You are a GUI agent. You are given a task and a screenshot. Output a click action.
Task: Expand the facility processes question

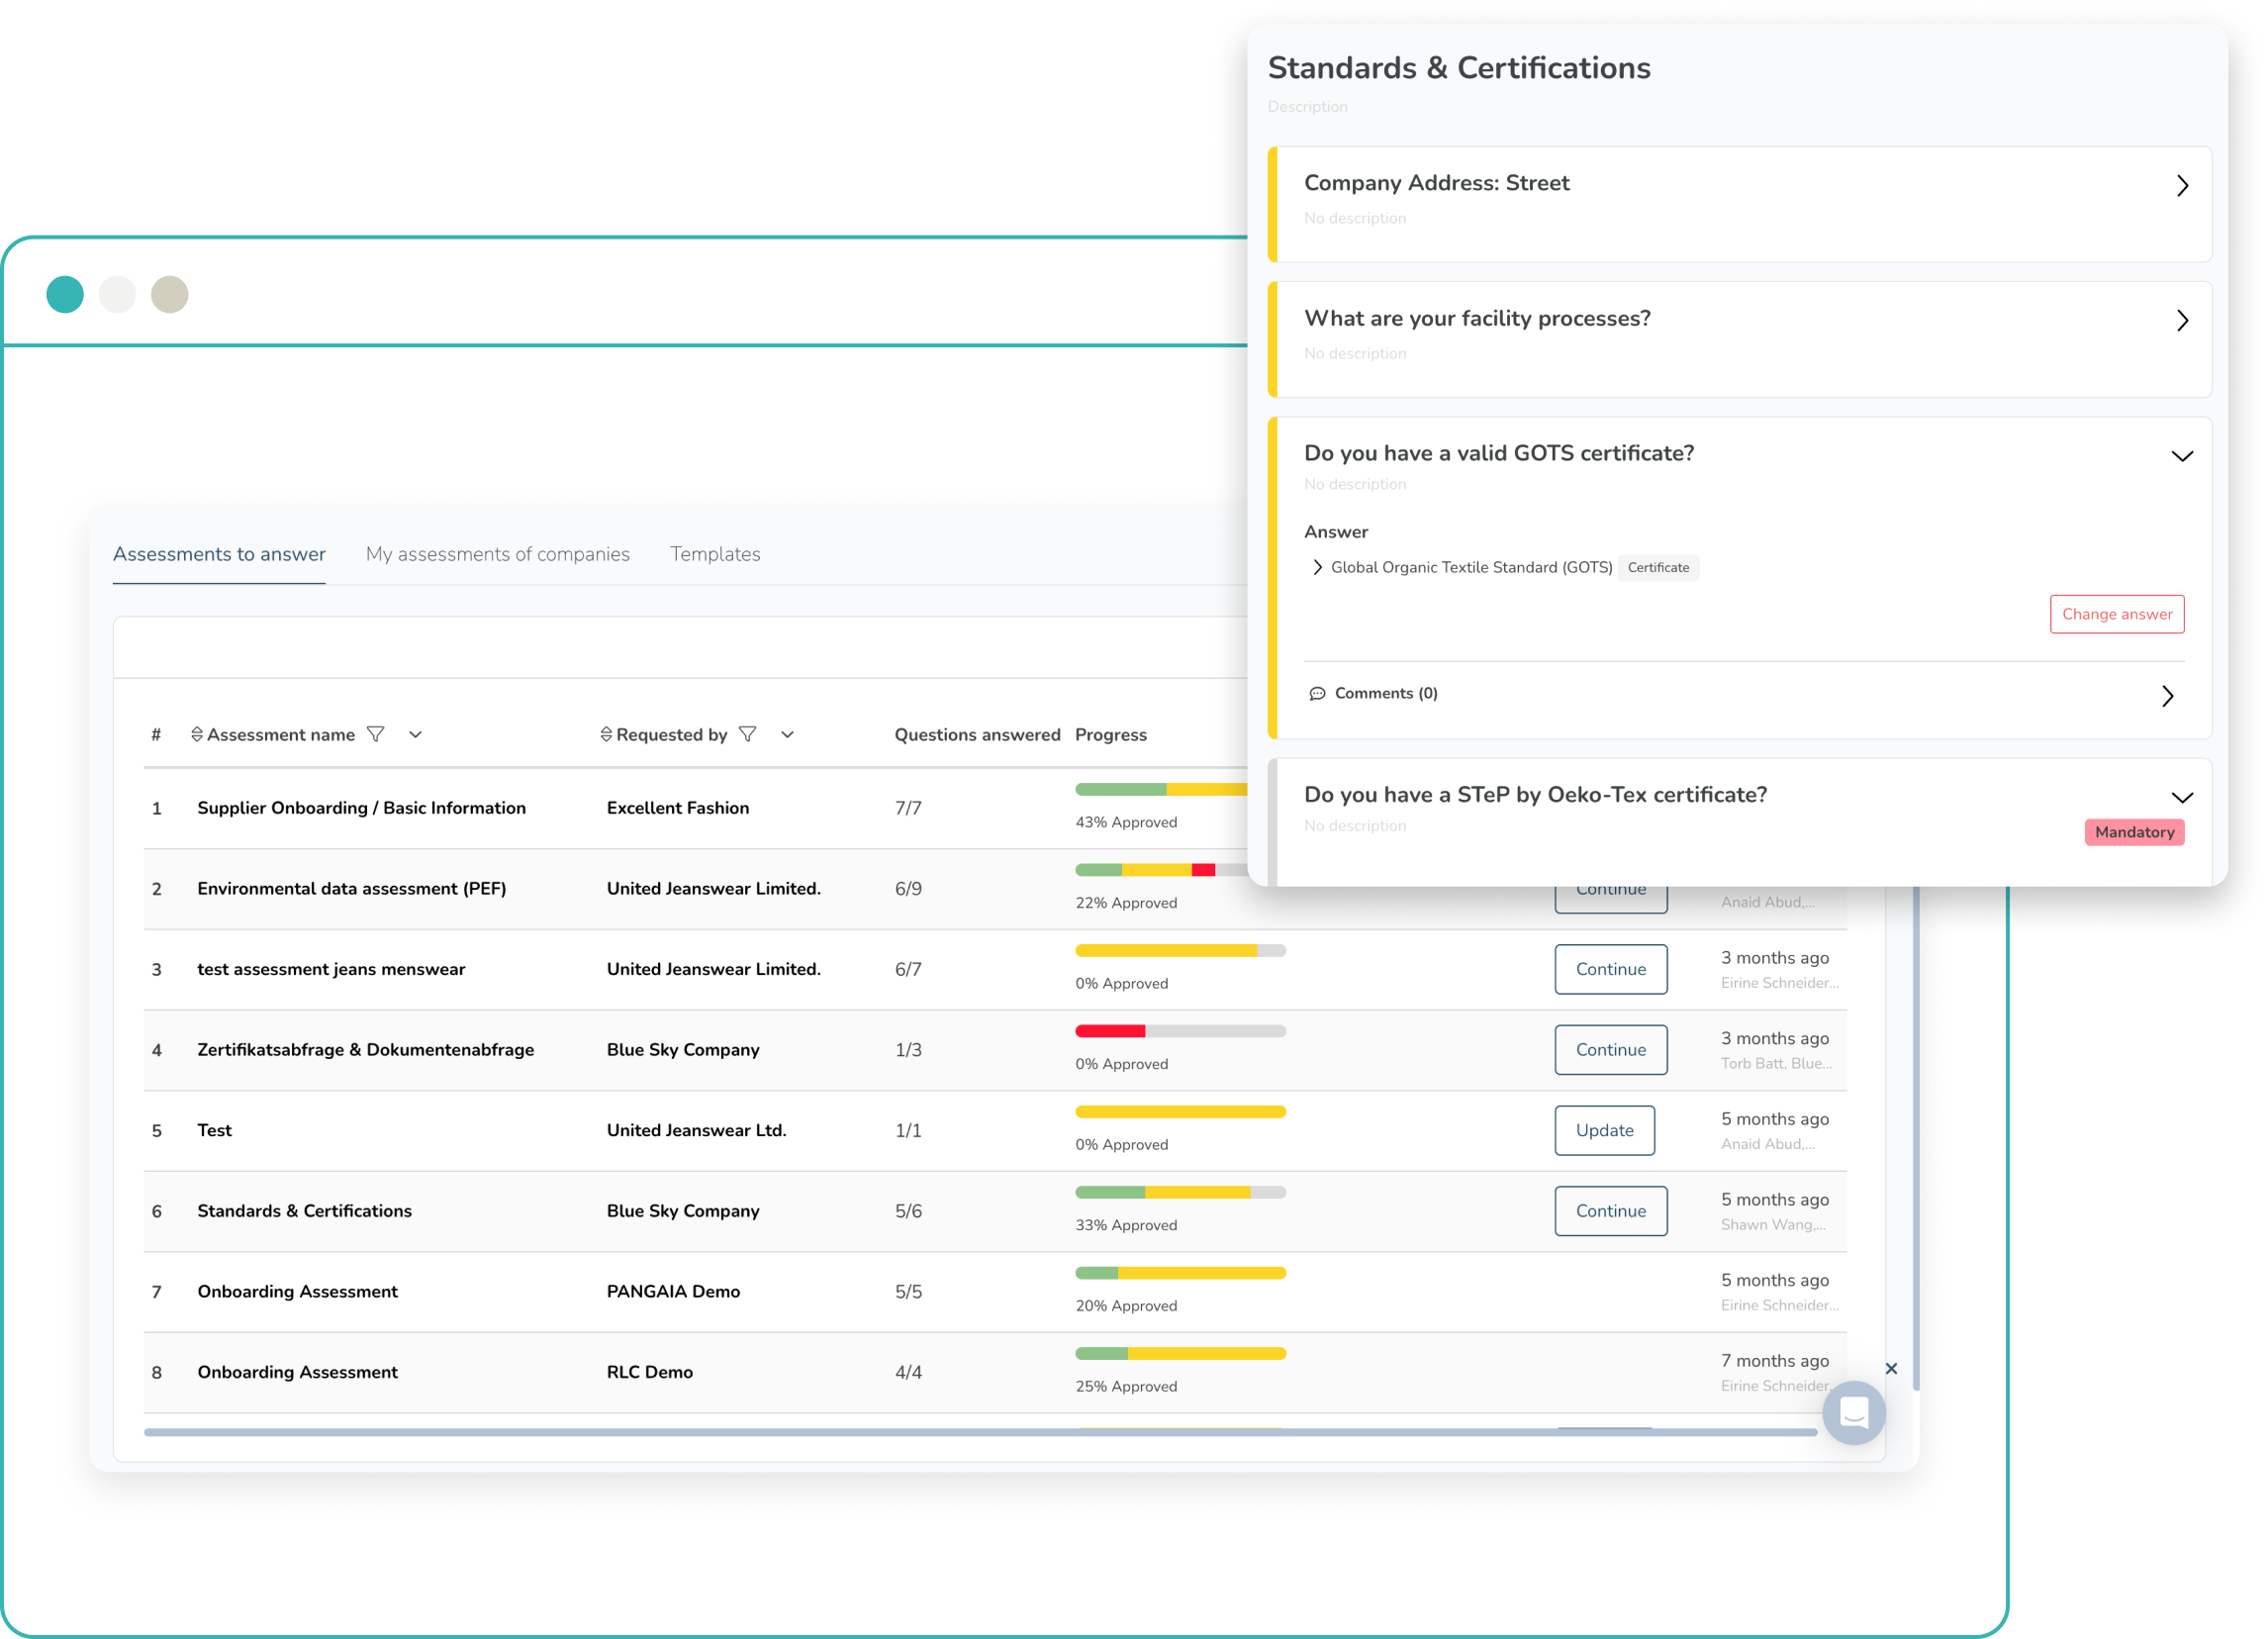(x=2182, y=321)
